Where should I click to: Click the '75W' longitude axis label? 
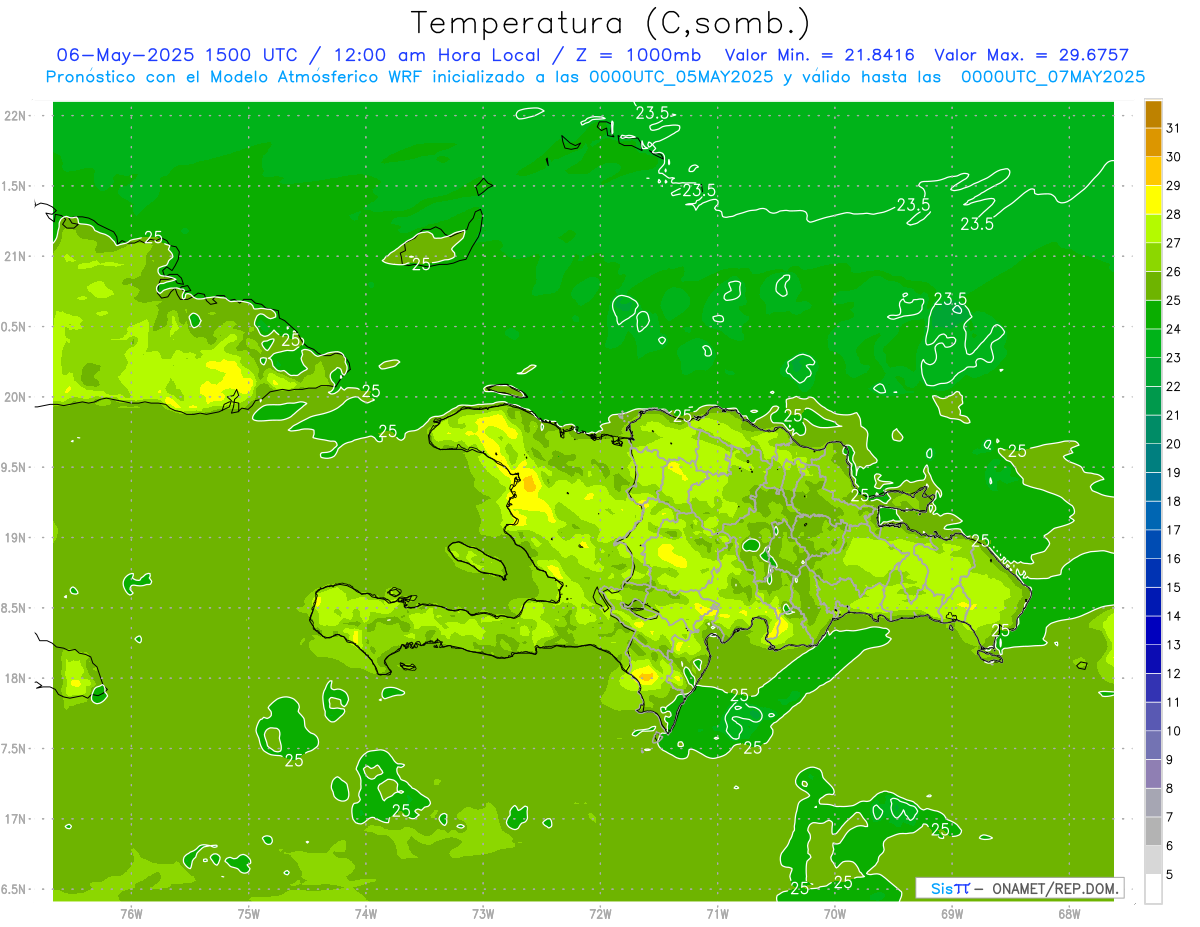tap(249, 913)
